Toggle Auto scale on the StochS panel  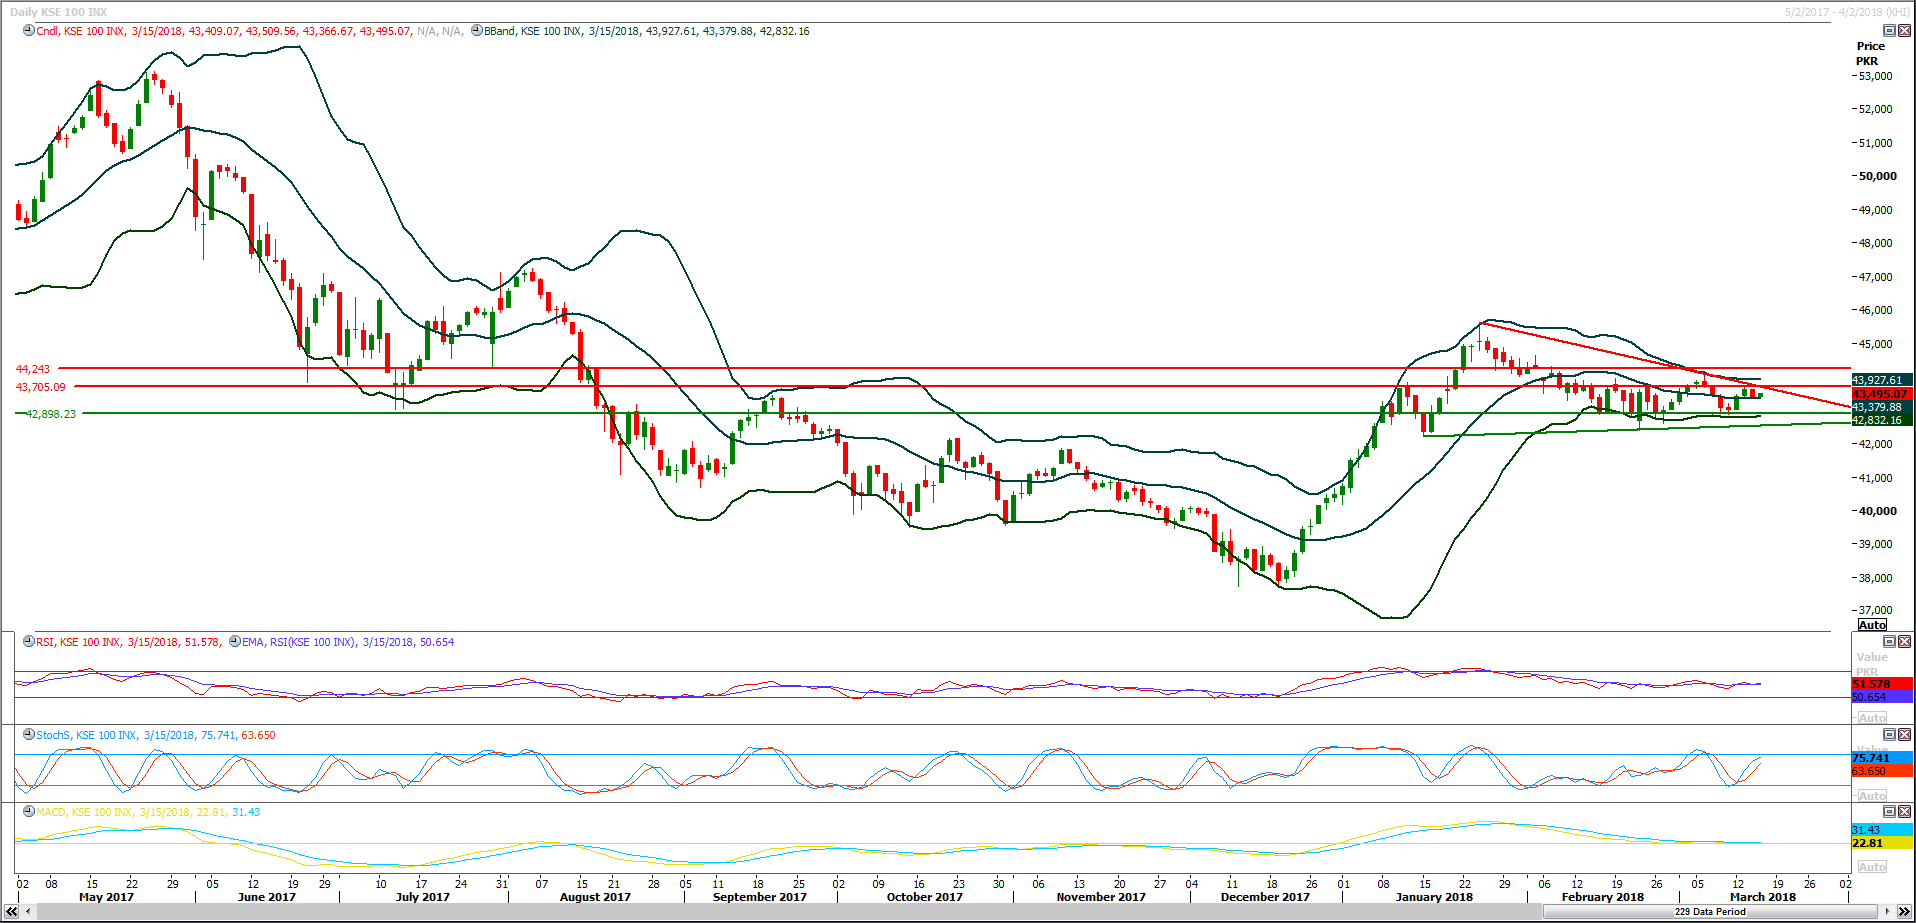pos(1872,796)
